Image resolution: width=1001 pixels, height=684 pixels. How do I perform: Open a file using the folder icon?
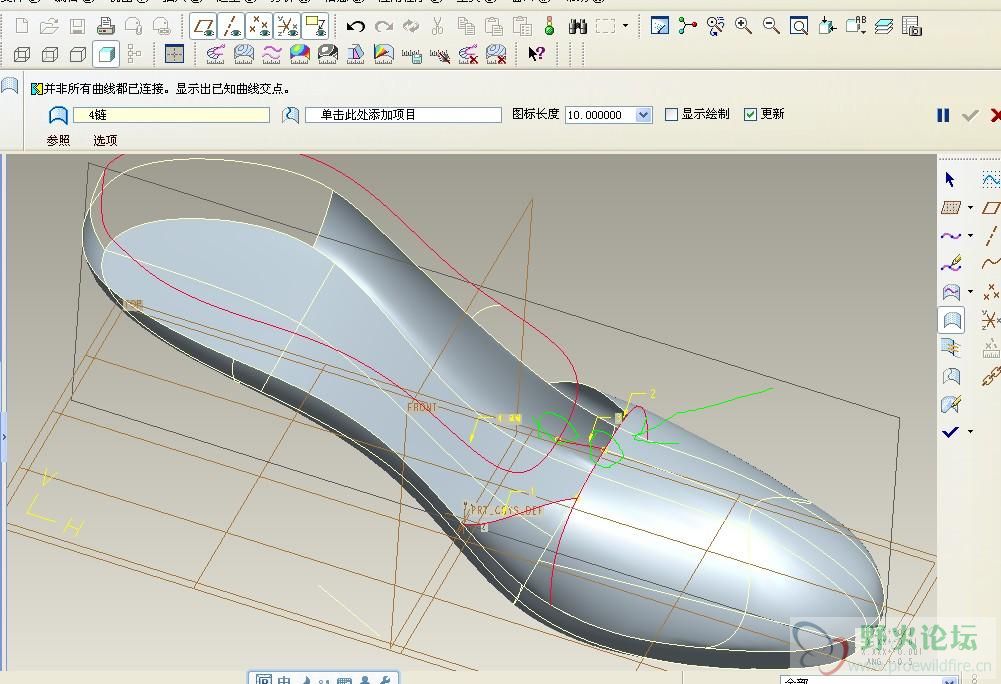49,26
